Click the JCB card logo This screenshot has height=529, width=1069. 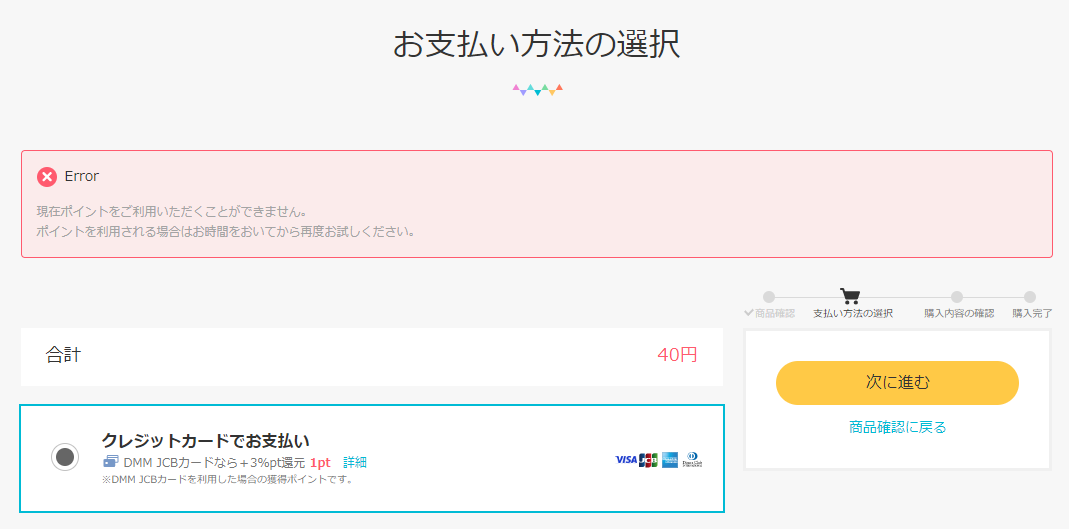click(648, 460)
